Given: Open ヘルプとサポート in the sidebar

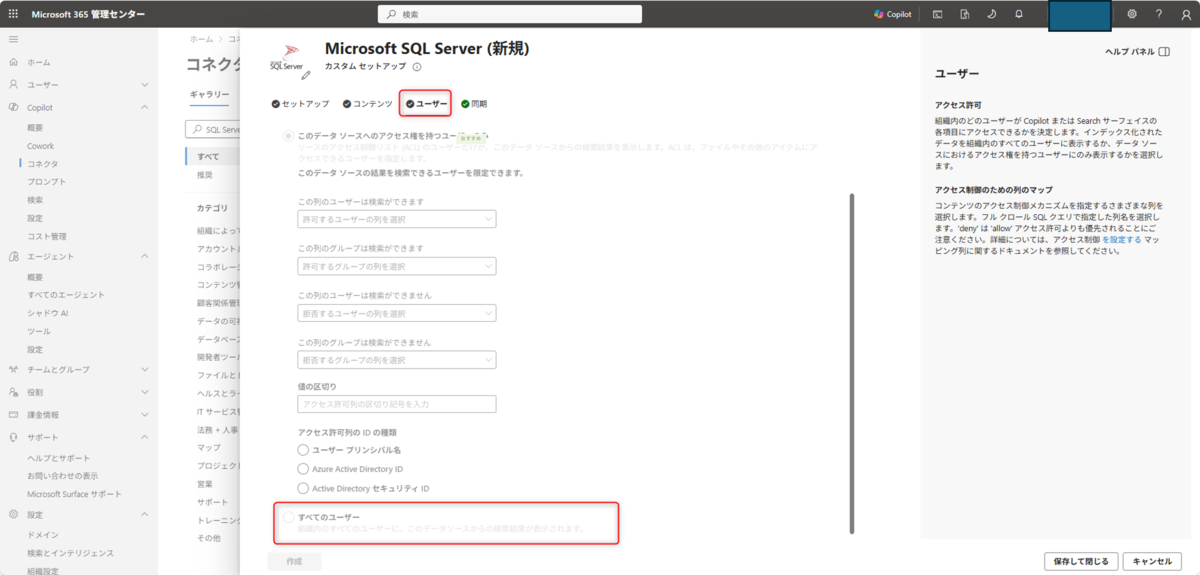Looking at the screenshot, I should point(58,457).
